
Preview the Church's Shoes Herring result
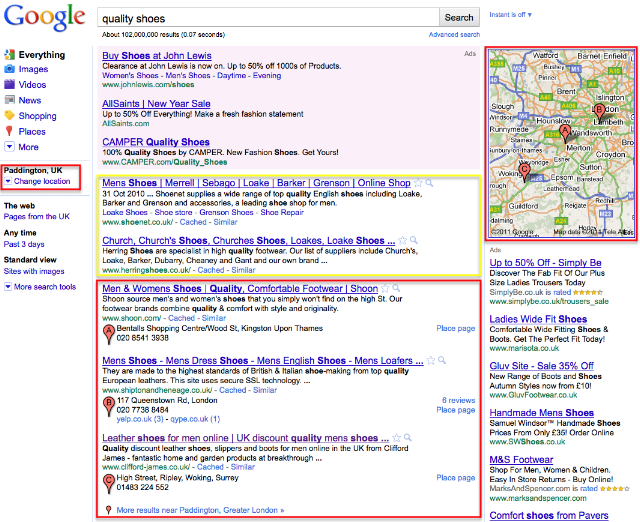point(414,240)
